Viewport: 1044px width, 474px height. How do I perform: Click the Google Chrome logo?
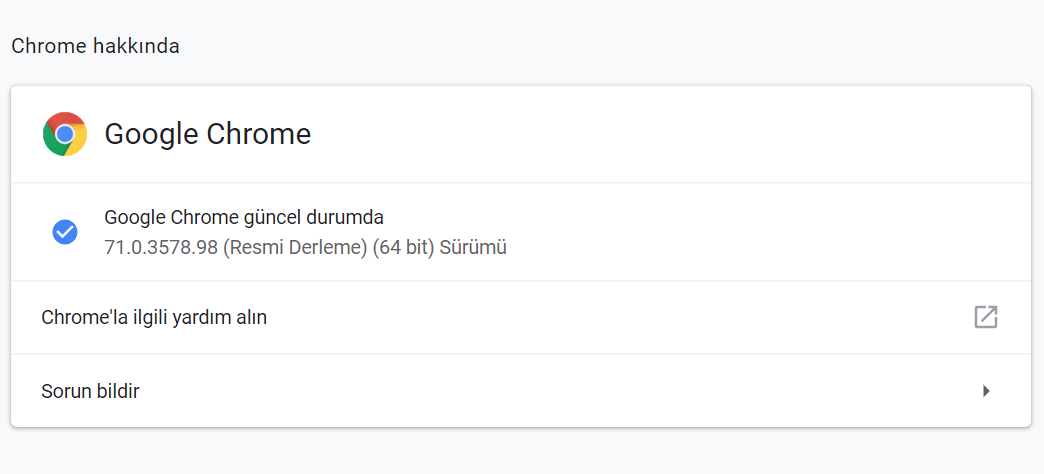pos(65,134)
